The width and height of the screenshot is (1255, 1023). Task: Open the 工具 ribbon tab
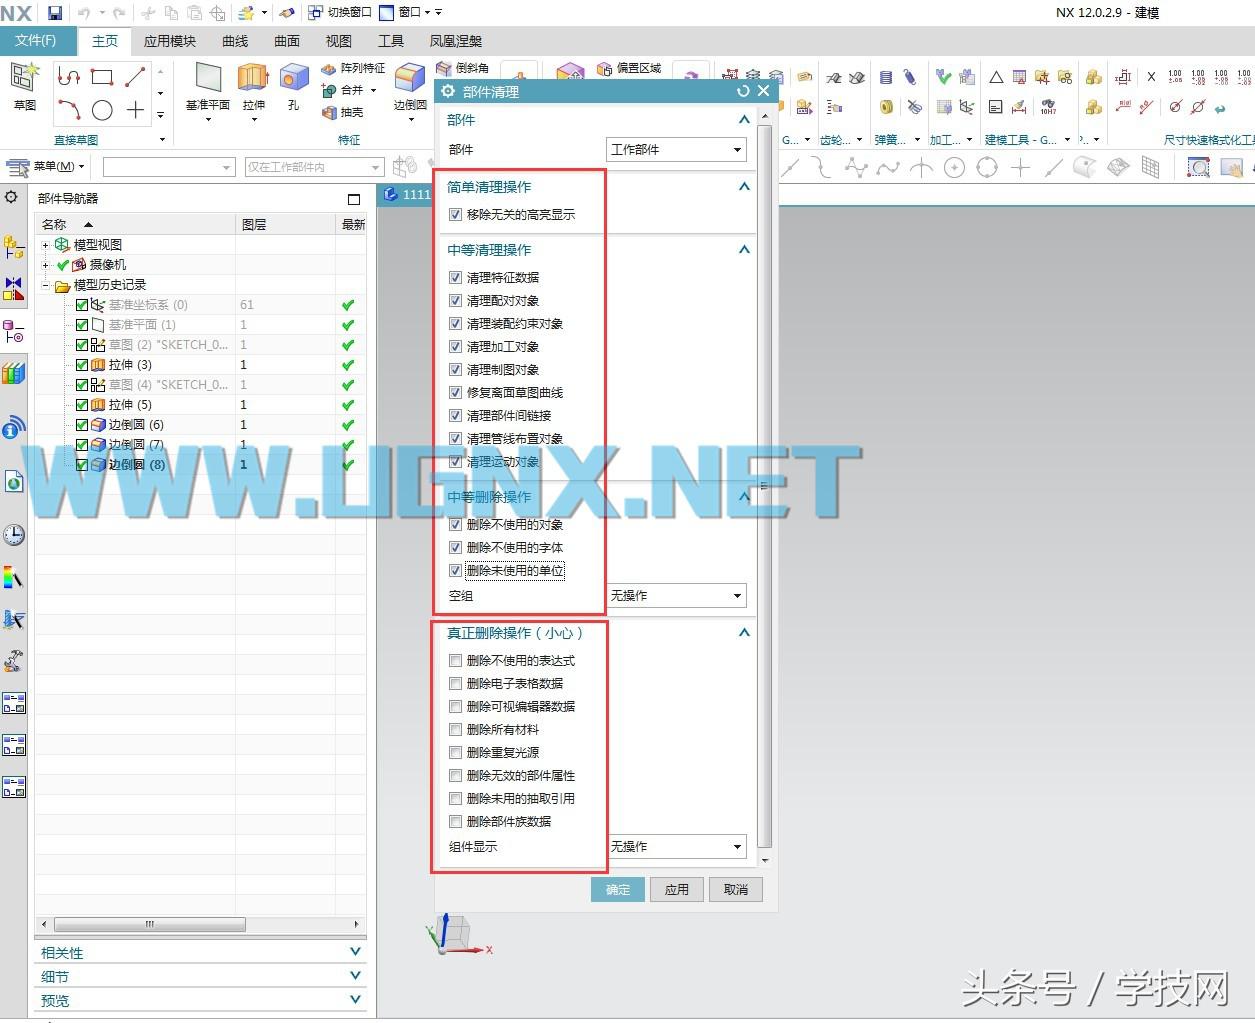[x=391, y=41]
